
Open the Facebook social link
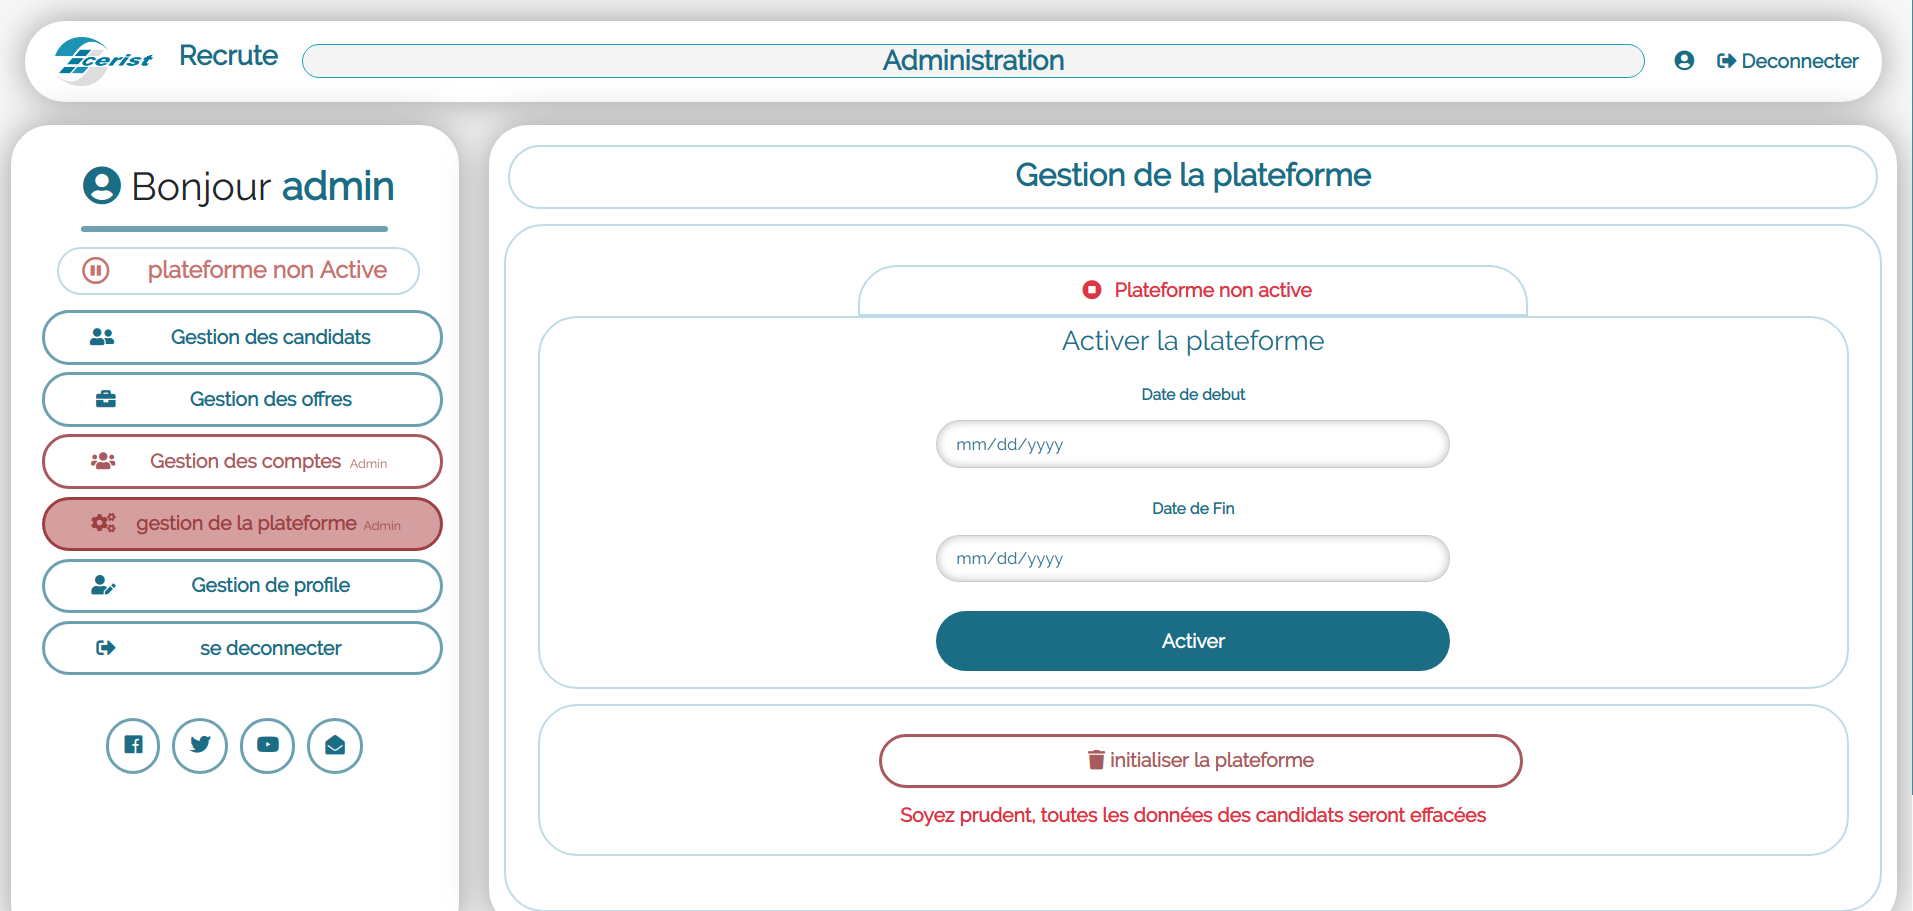(133, 746)
